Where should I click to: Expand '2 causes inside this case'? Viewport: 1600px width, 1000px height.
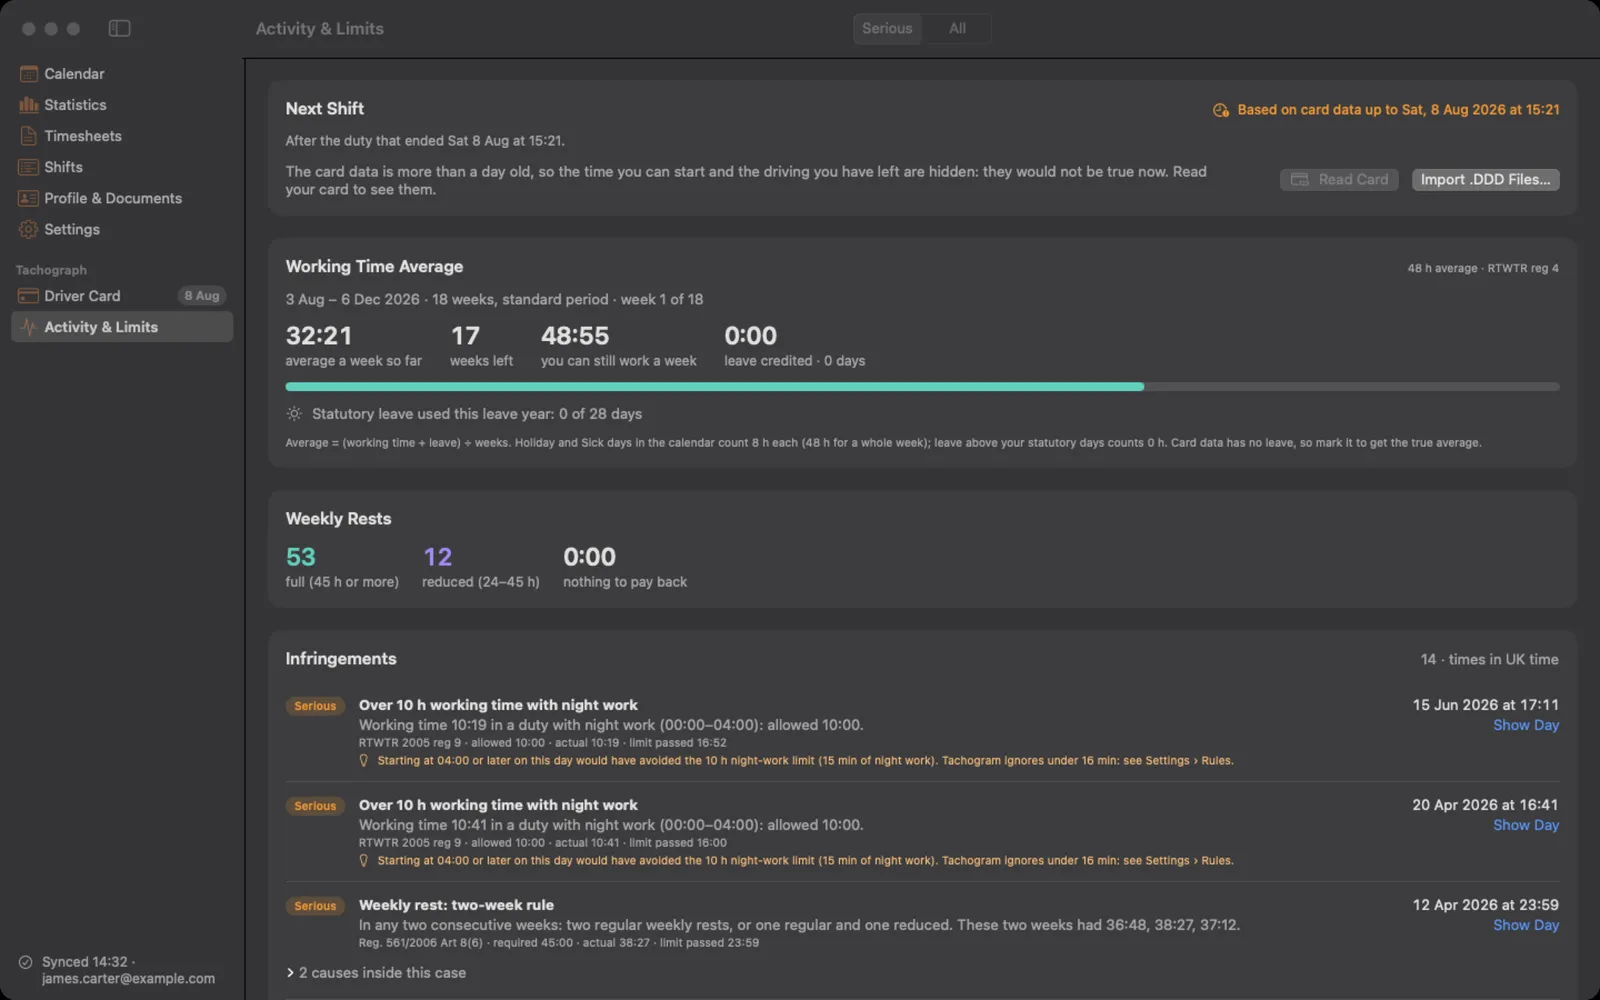[x=376, y=973]
